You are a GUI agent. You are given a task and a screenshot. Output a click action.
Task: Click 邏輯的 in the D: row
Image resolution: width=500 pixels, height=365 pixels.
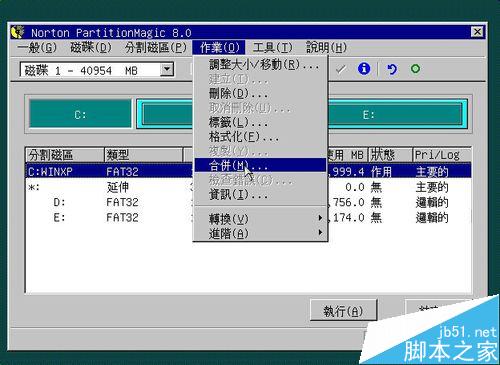tap(432, 202)
